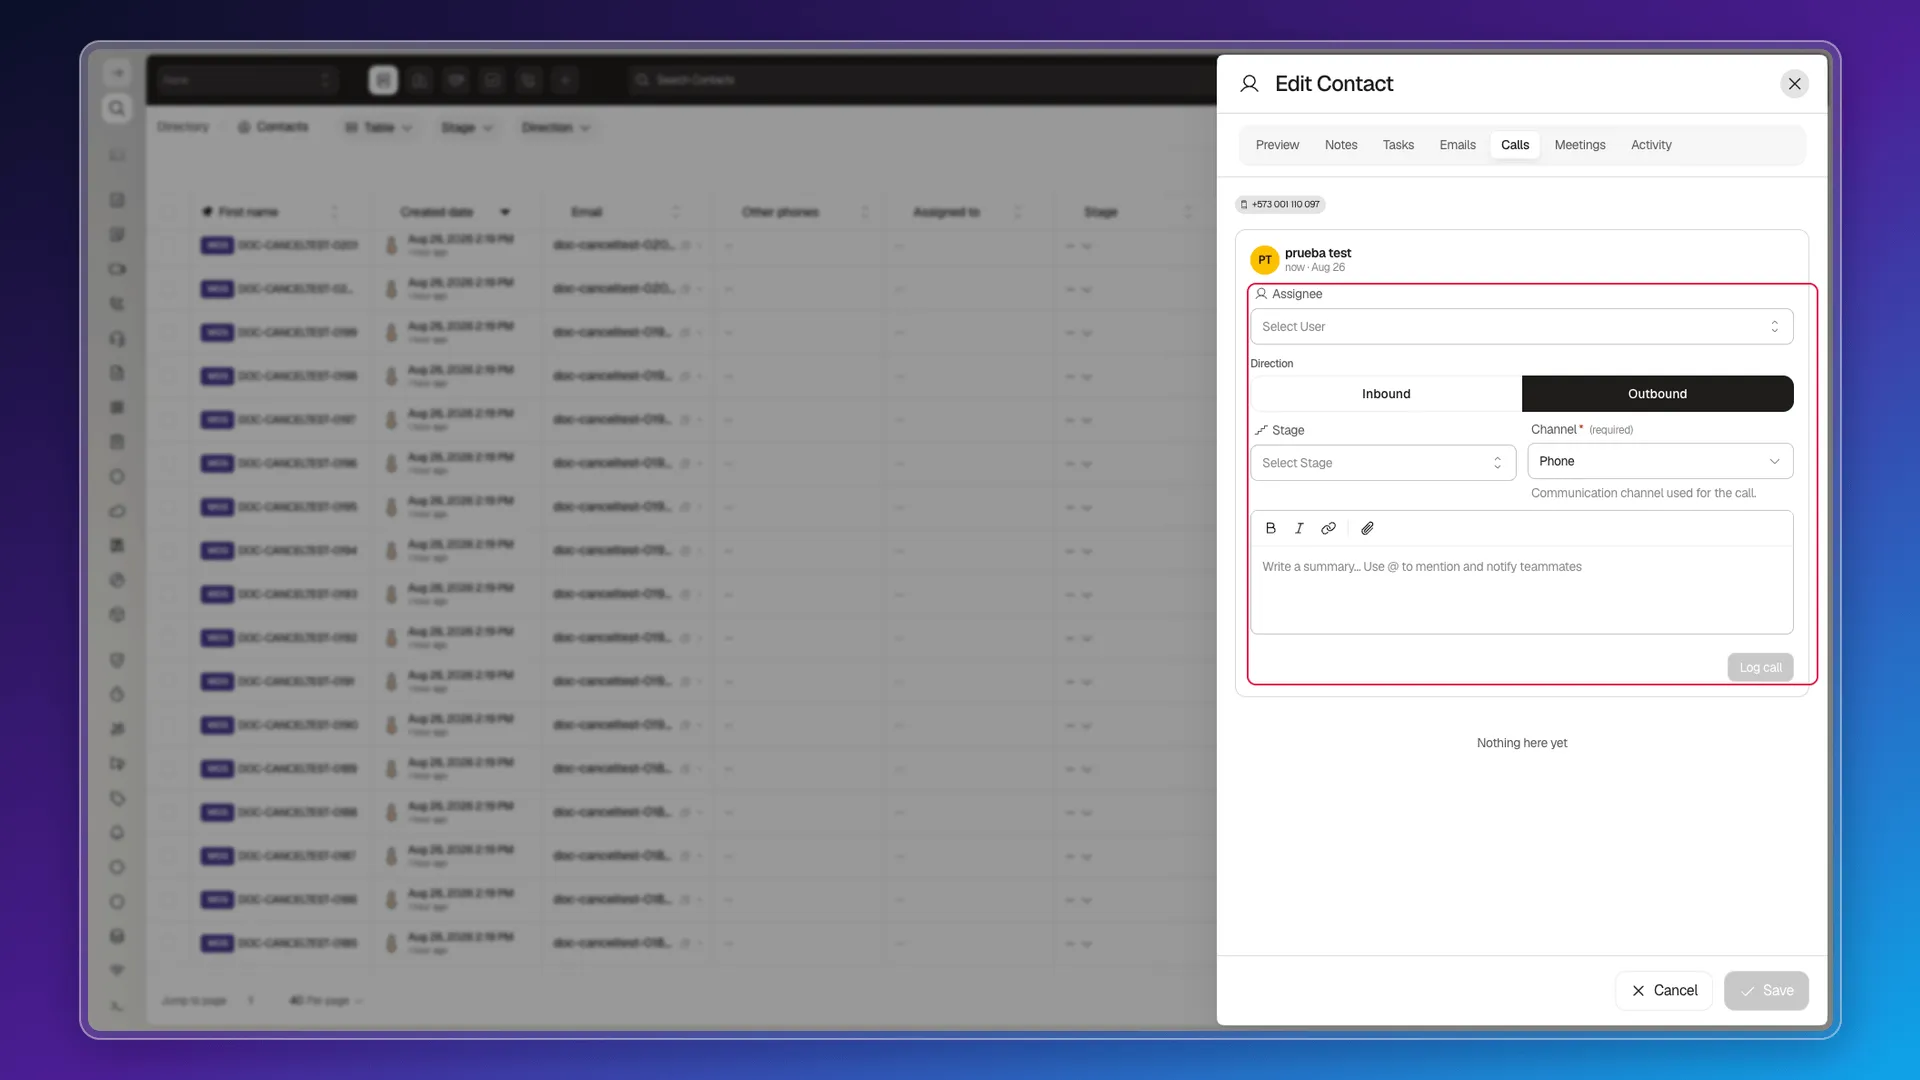Save the contact changes
The image size is (1920, 1080).
pos(1766,991)
